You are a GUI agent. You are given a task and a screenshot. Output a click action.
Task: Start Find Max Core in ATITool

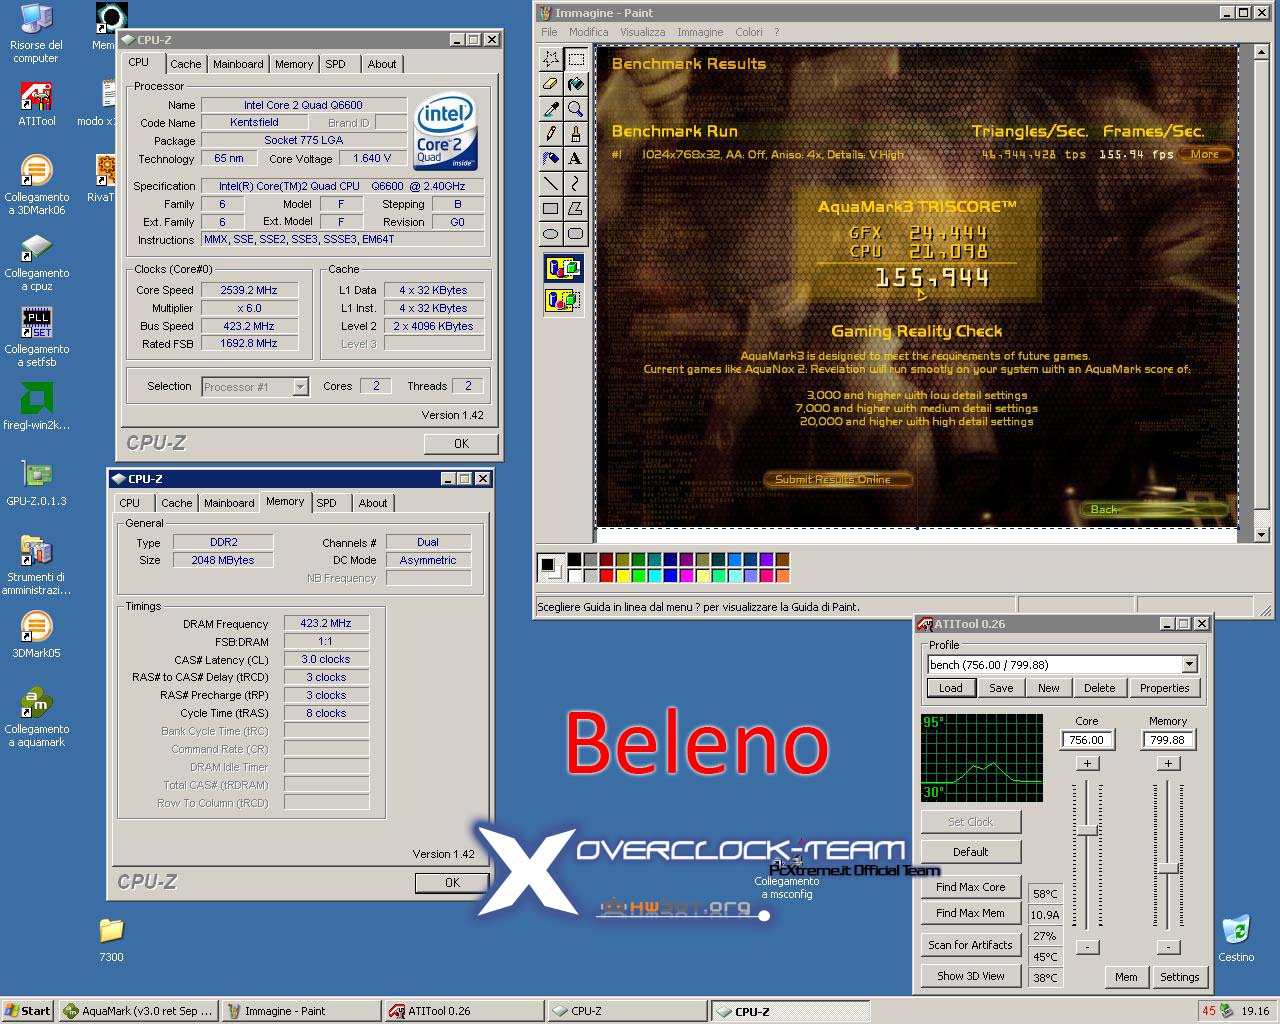(x=970, y=887)
